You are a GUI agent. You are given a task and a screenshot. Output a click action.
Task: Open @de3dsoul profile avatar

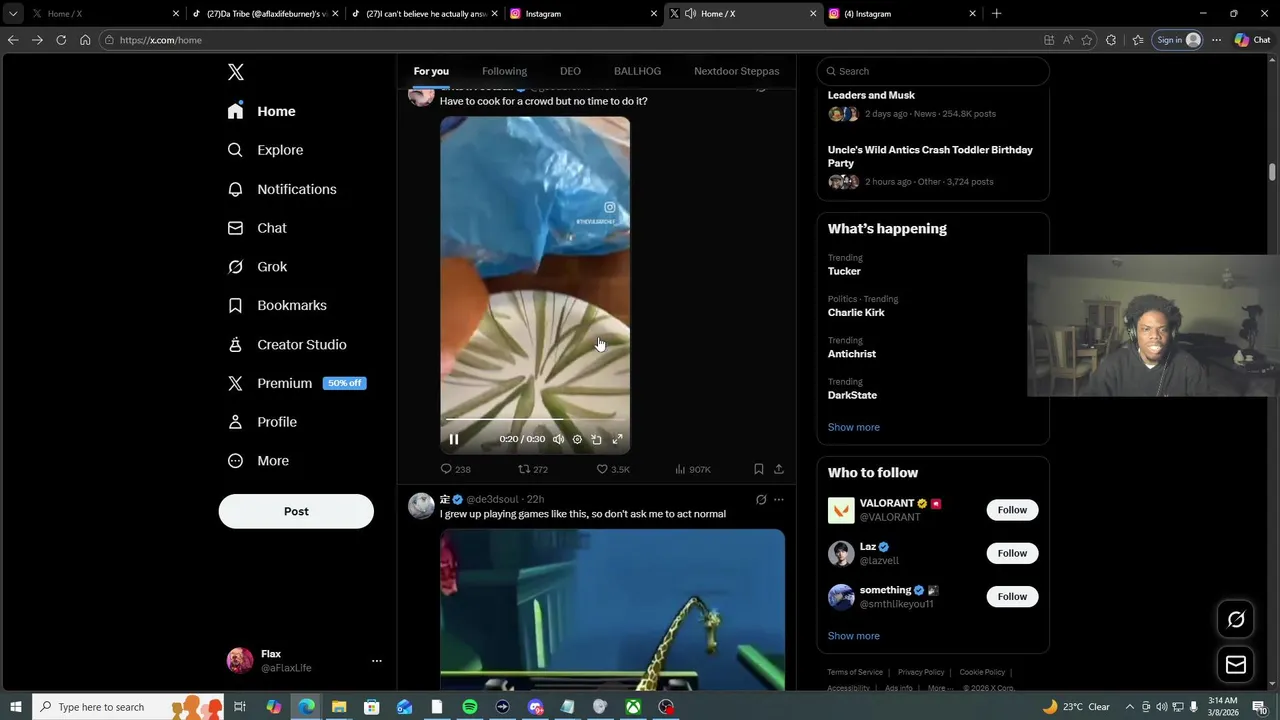click(x=421, y=505)
